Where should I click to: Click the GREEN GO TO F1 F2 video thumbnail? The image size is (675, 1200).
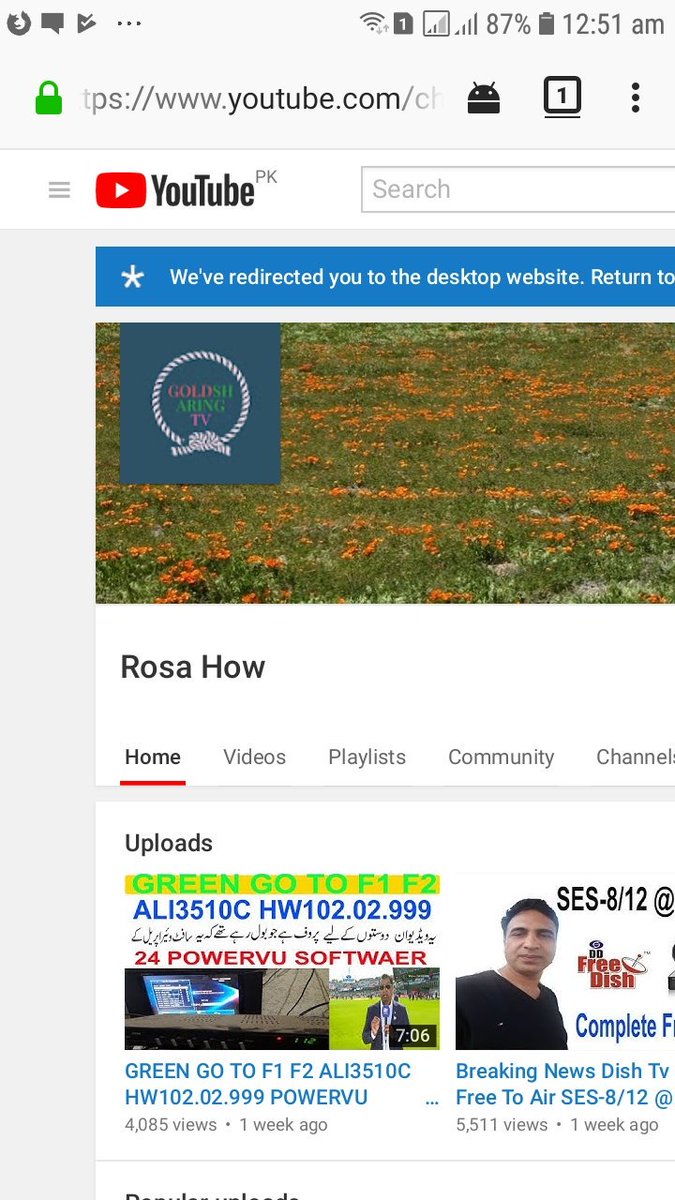[282, 962]
